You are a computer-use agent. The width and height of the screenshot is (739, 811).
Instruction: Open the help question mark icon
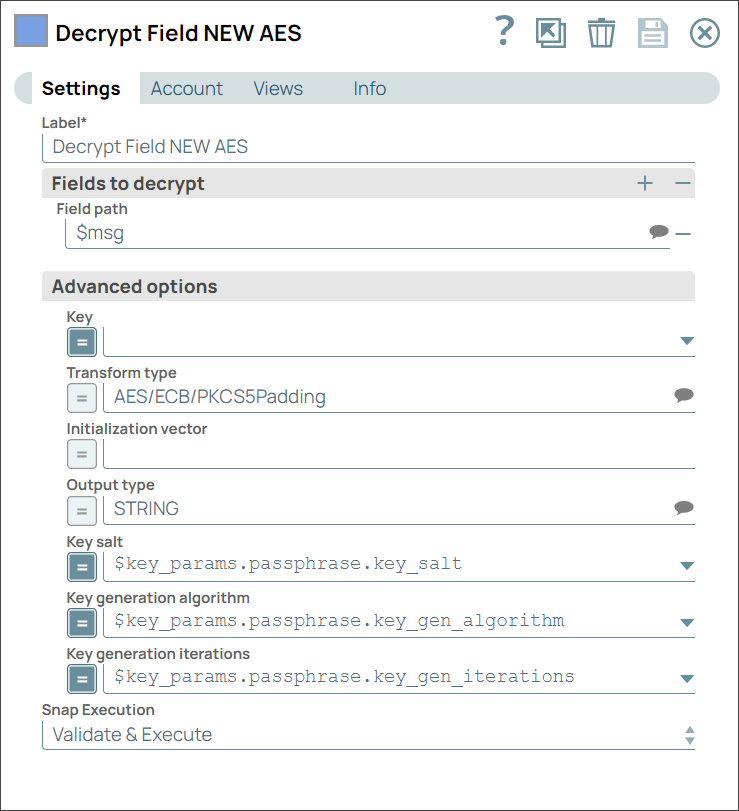coord(505,33)
